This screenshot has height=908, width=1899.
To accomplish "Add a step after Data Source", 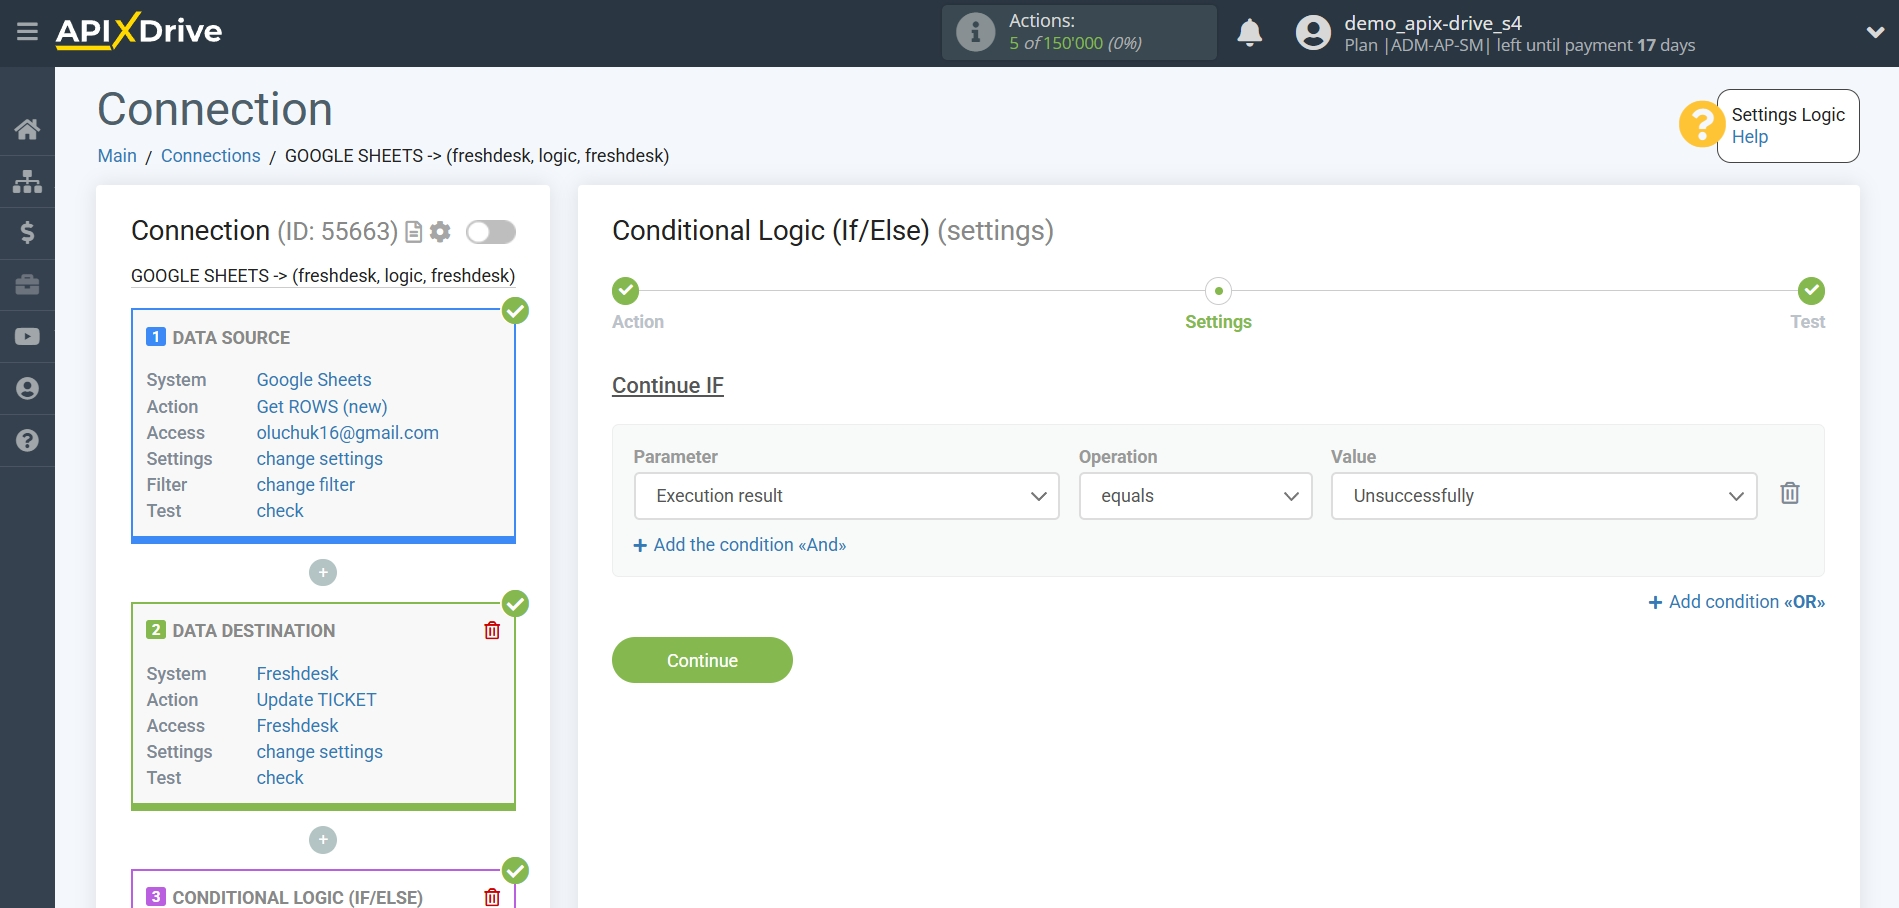I will [x=323, y=573].
